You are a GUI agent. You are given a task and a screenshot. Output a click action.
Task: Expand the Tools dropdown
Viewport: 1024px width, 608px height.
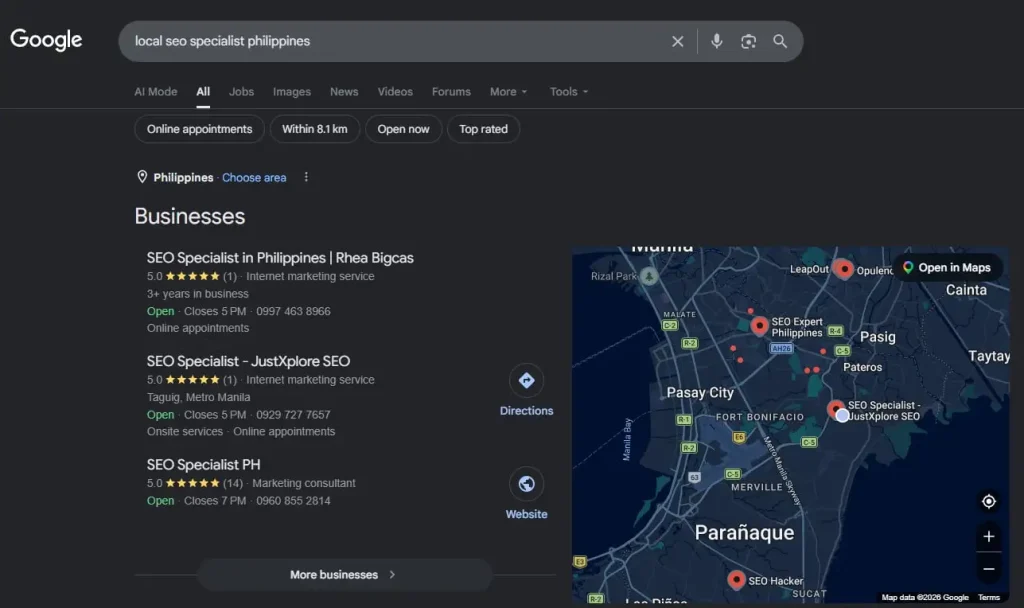[569, 92]
